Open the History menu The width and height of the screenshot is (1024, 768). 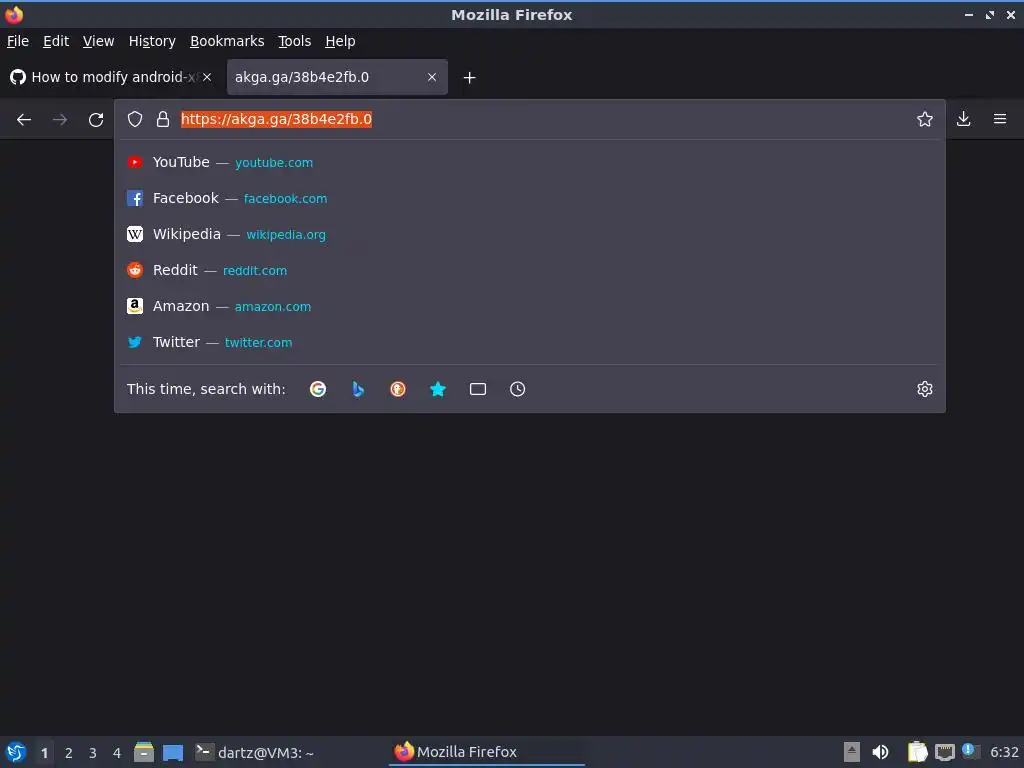pyautogui.click(x=152, y=41)
